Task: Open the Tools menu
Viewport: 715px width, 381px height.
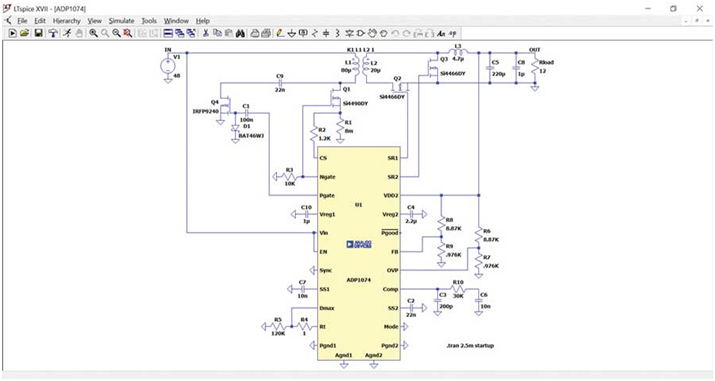Action: 149,21
